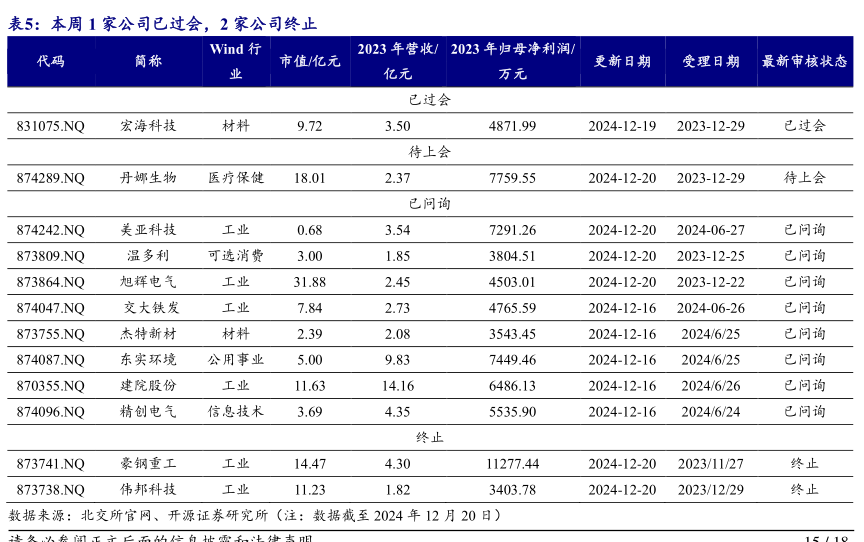Click the '更新日期' column header
The width and height of the screenshot is (864, 542).
point(622,61)
